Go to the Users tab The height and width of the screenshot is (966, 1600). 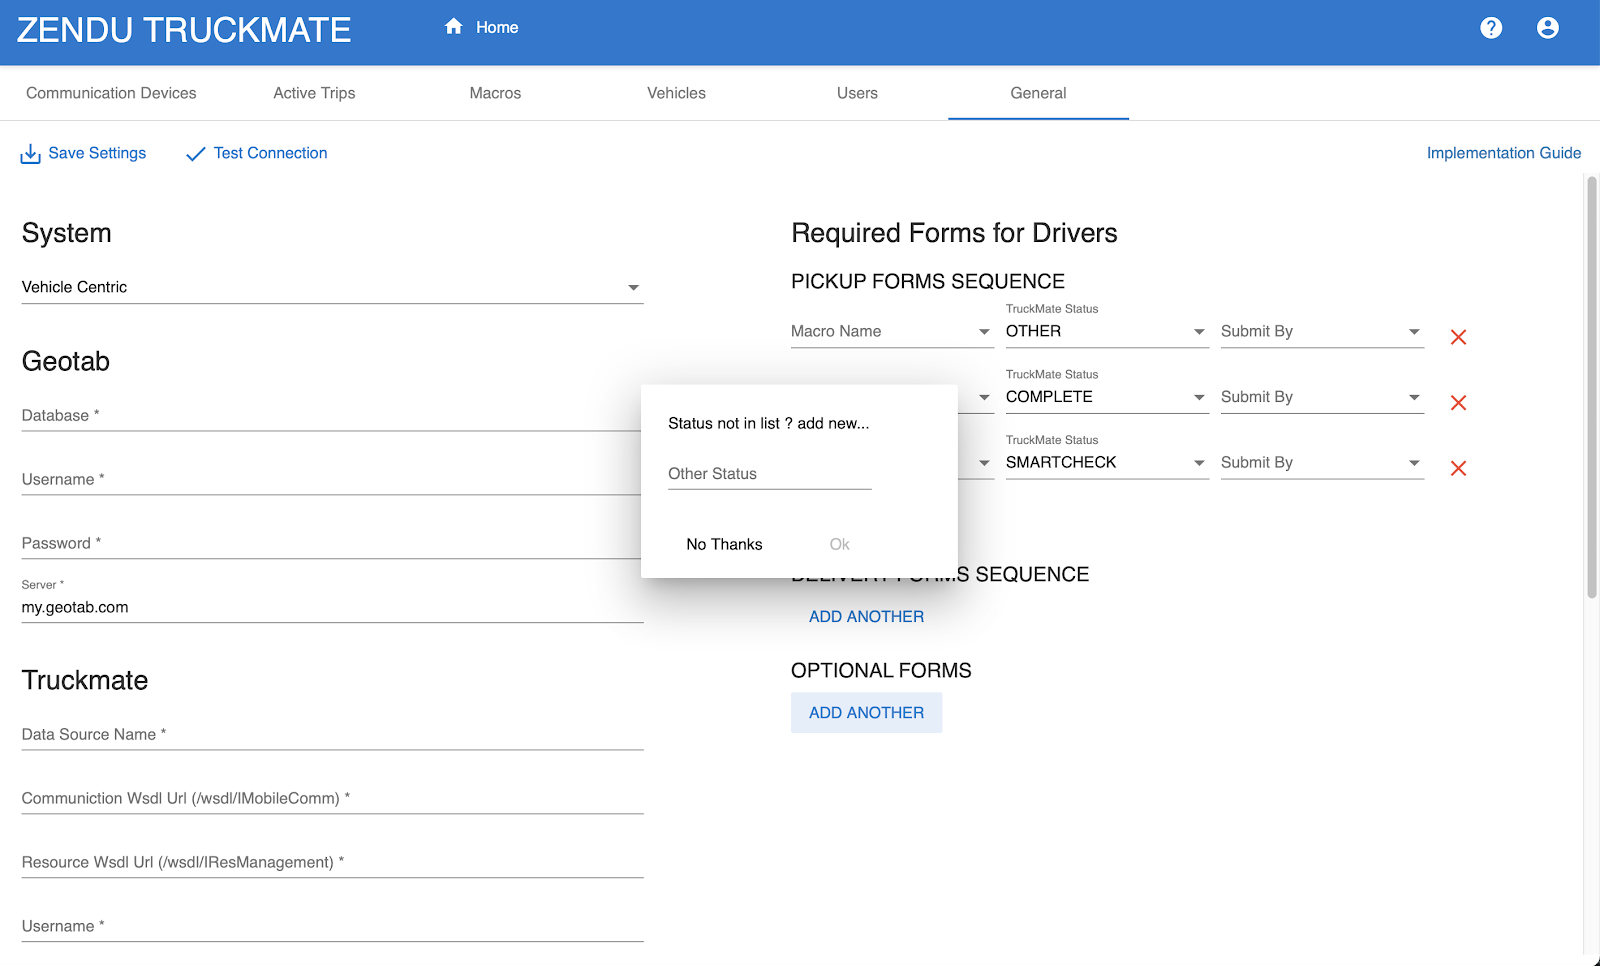pyautogui.click(x=857, y=93)
